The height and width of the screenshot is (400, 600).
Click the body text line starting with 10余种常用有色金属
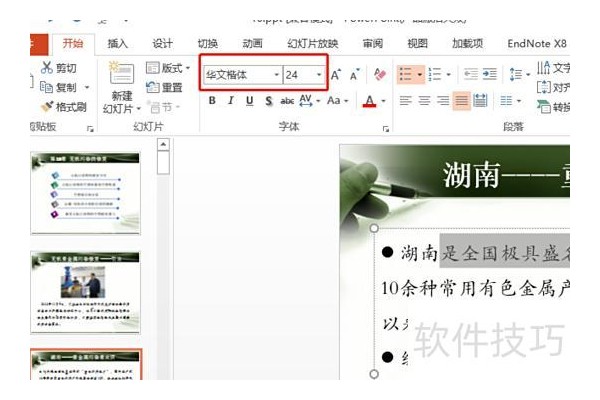476,288
